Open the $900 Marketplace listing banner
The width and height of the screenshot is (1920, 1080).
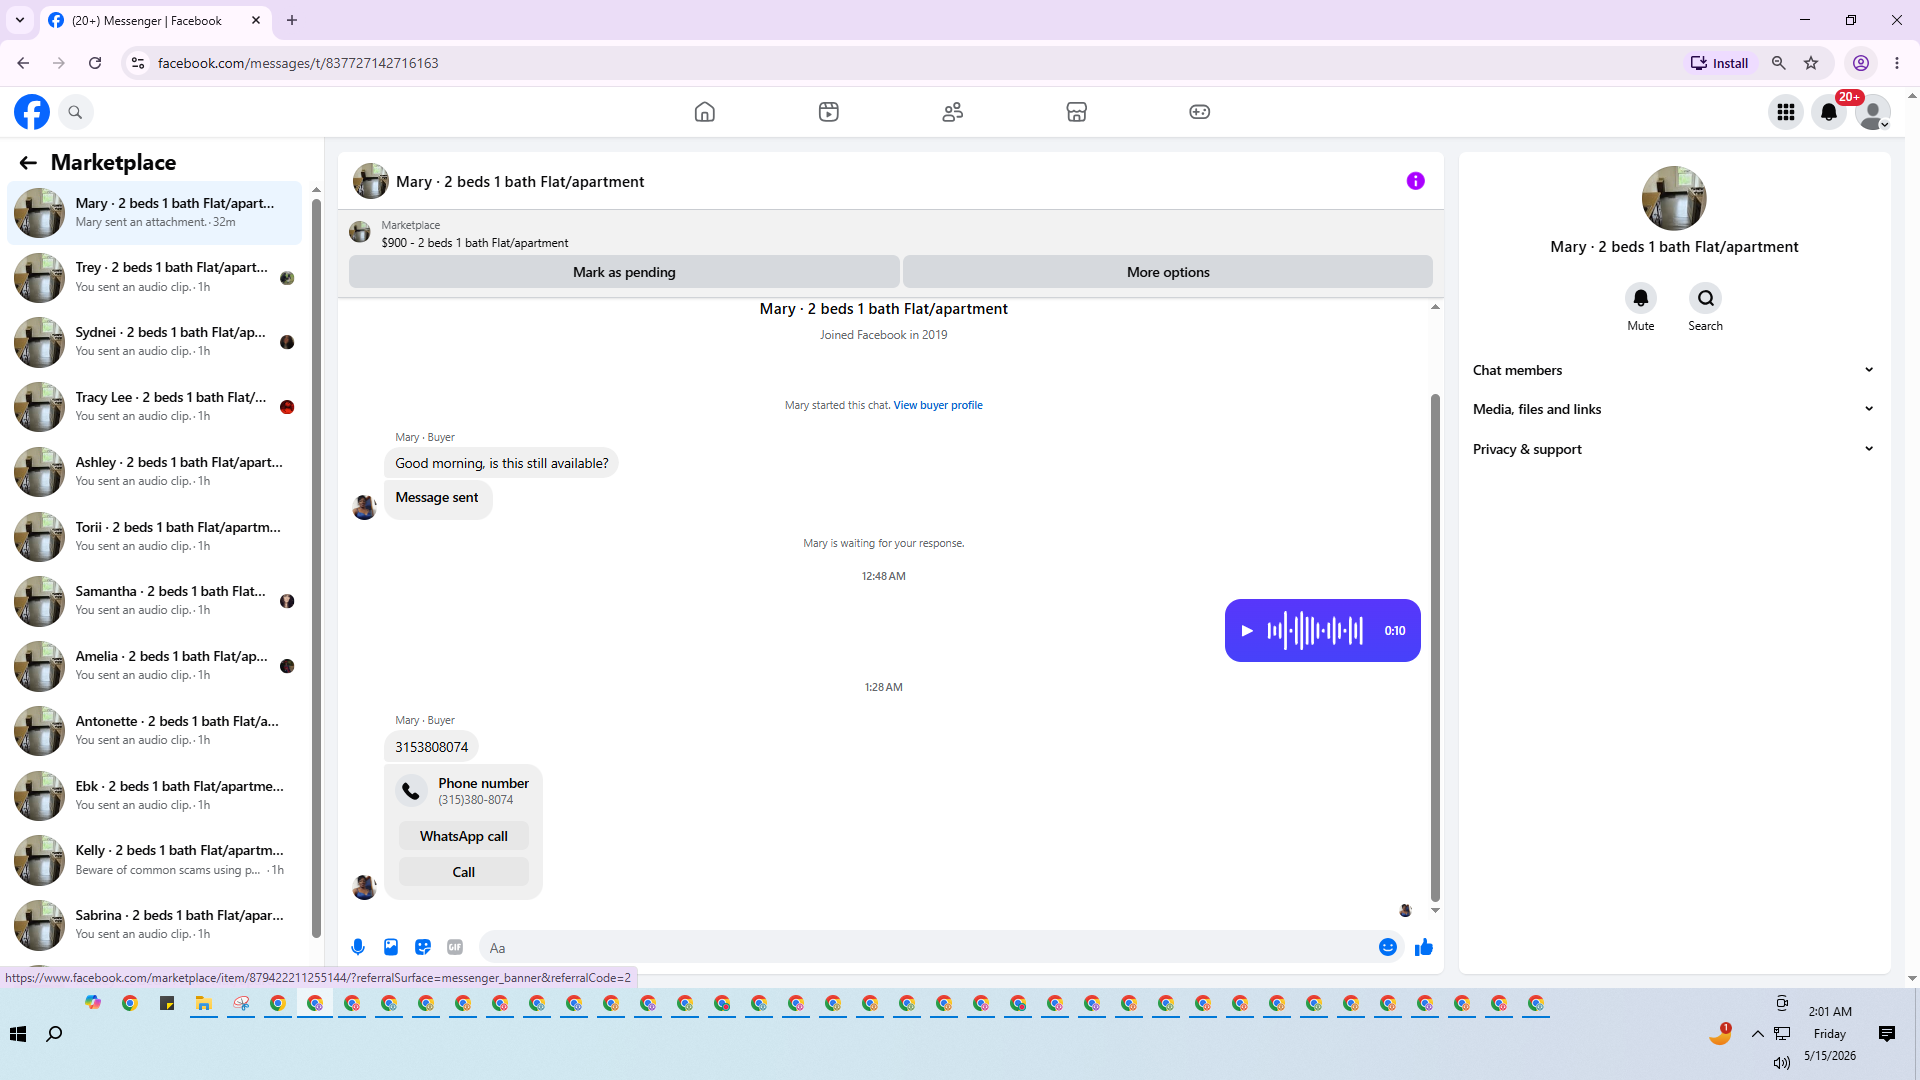(x=890, y=234)
